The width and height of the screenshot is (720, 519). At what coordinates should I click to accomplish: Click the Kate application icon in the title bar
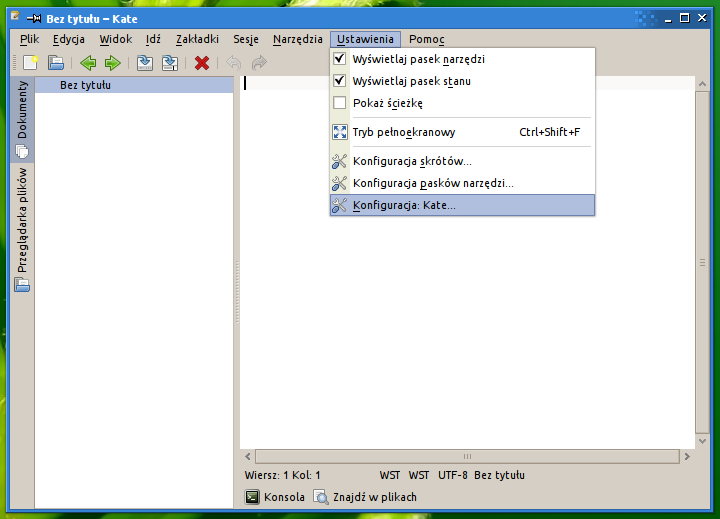coord(15,17)
